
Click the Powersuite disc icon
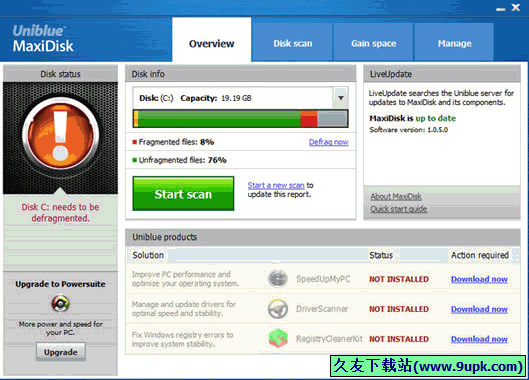coord(61,303)
